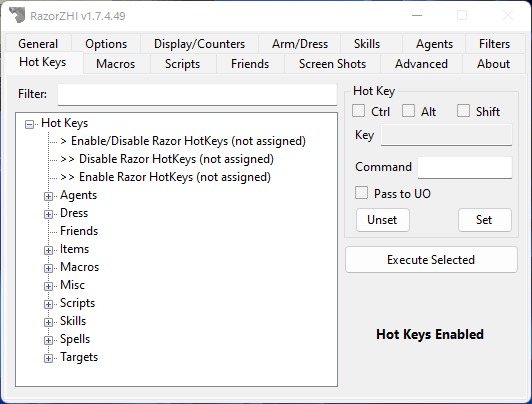Expand the Agents tree node
The image size is (532, 404).
(48, 196)
